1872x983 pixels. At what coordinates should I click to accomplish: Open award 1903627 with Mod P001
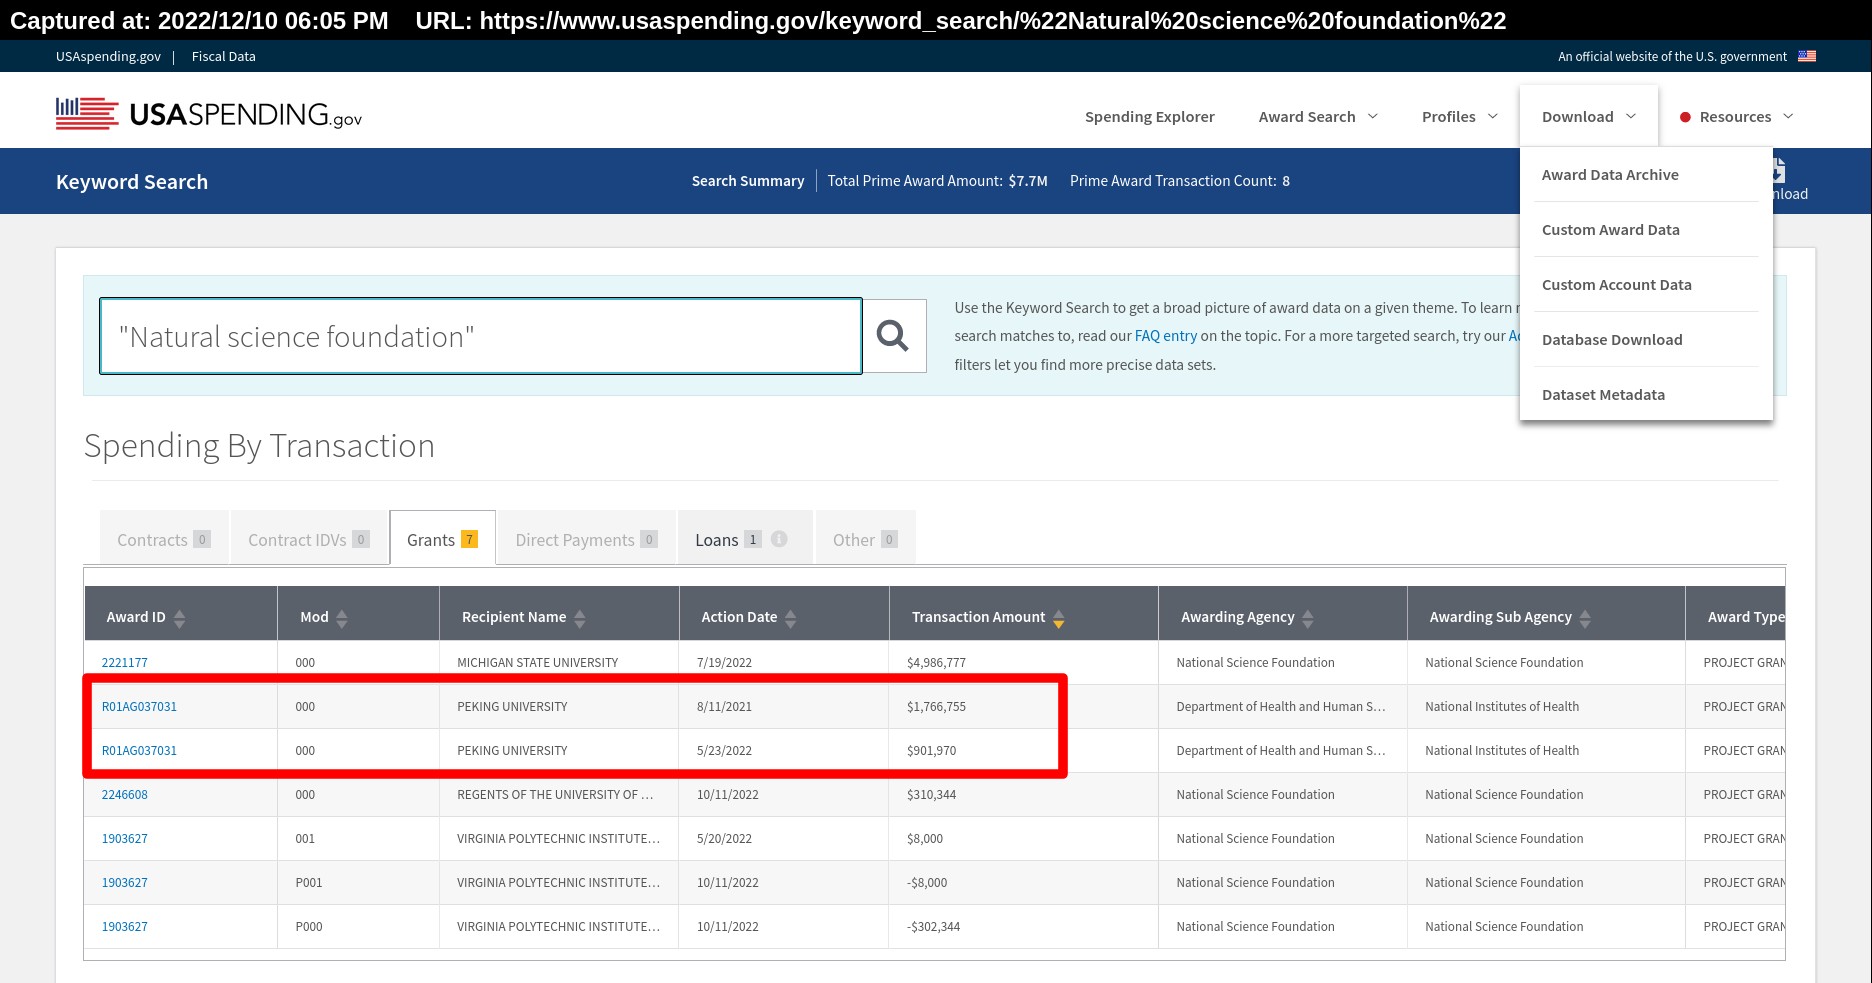125,883
